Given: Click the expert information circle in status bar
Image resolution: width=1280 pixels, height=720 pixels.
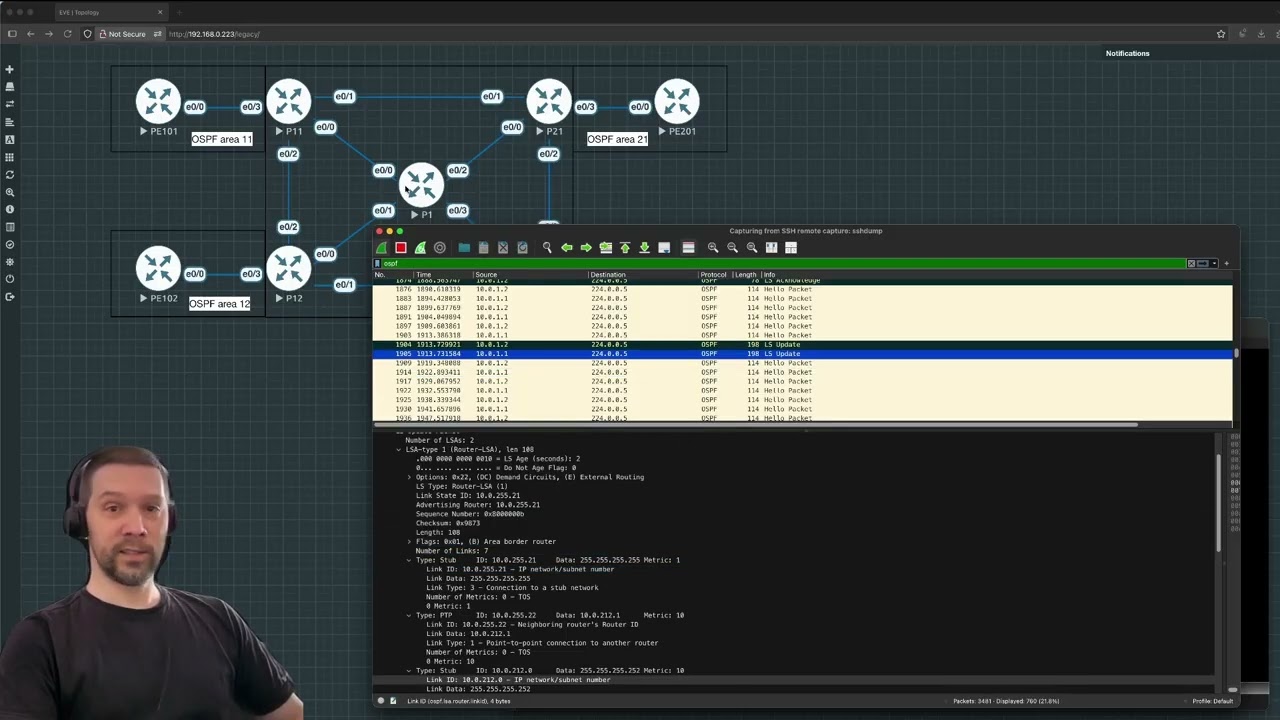Looking at the screenshot, I should pos(381,701).
